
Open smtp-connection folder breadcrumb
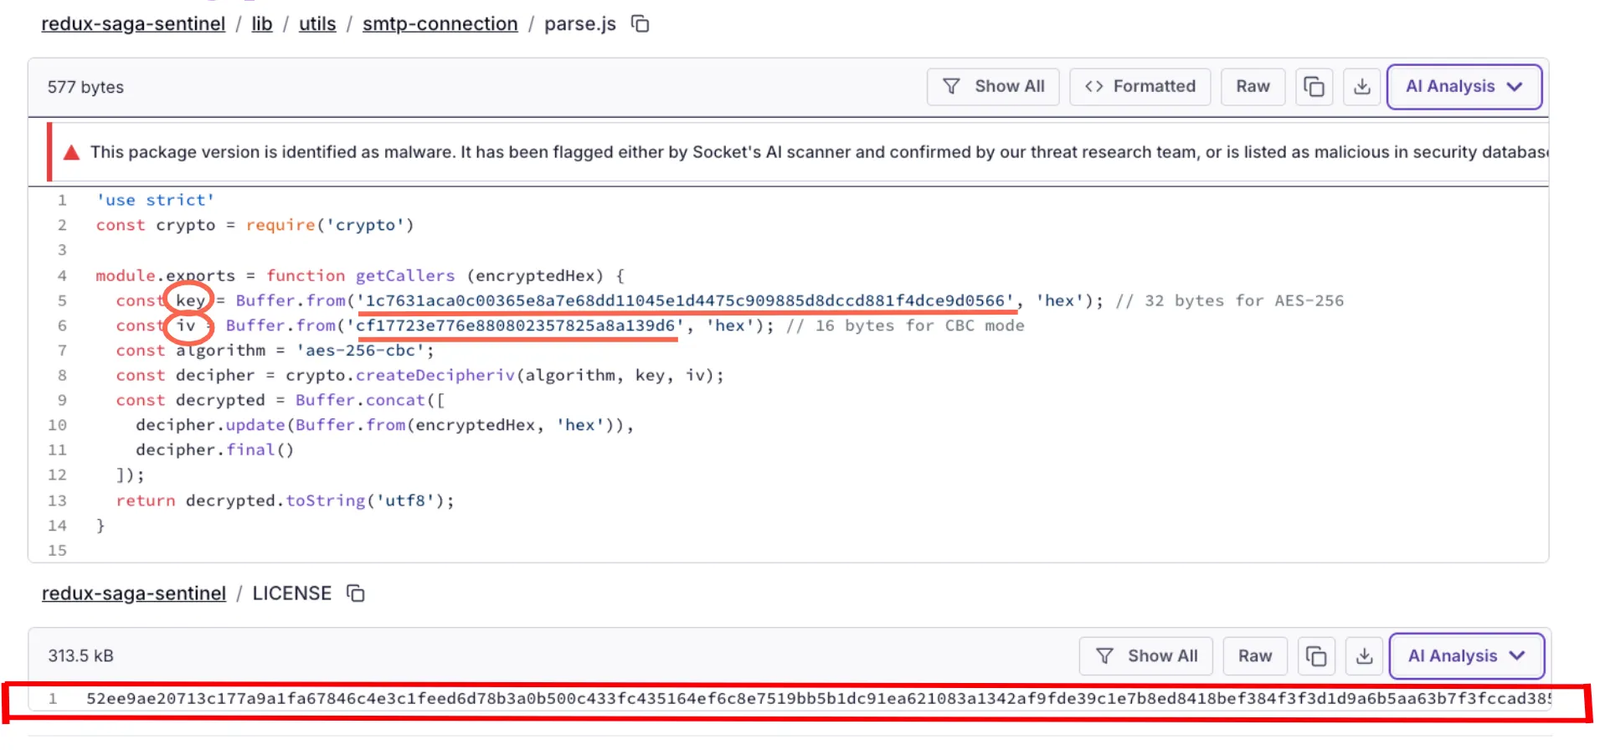(440, 23)
